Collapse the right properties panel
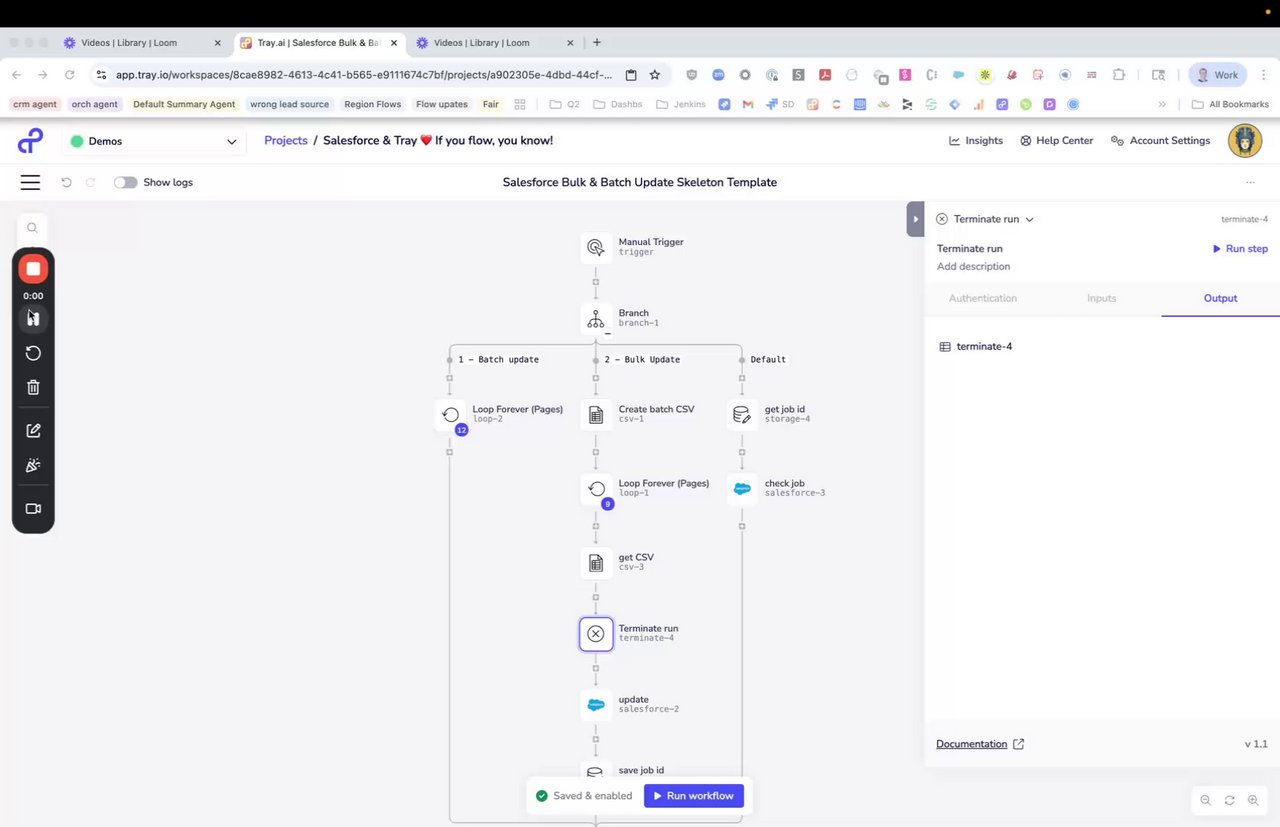Image resolution: width=1280 pixels, height=827 pixels. (x=915, y=219)
